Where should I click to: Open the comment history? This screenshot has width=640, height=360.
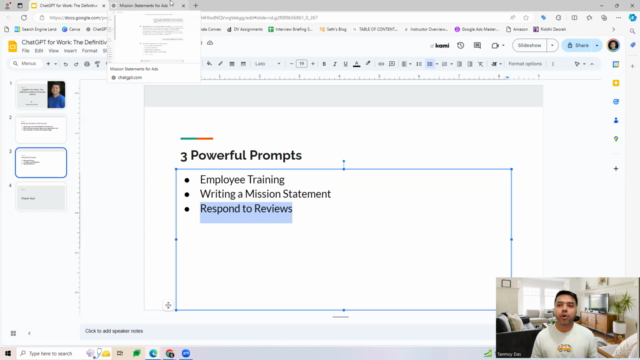477,45
